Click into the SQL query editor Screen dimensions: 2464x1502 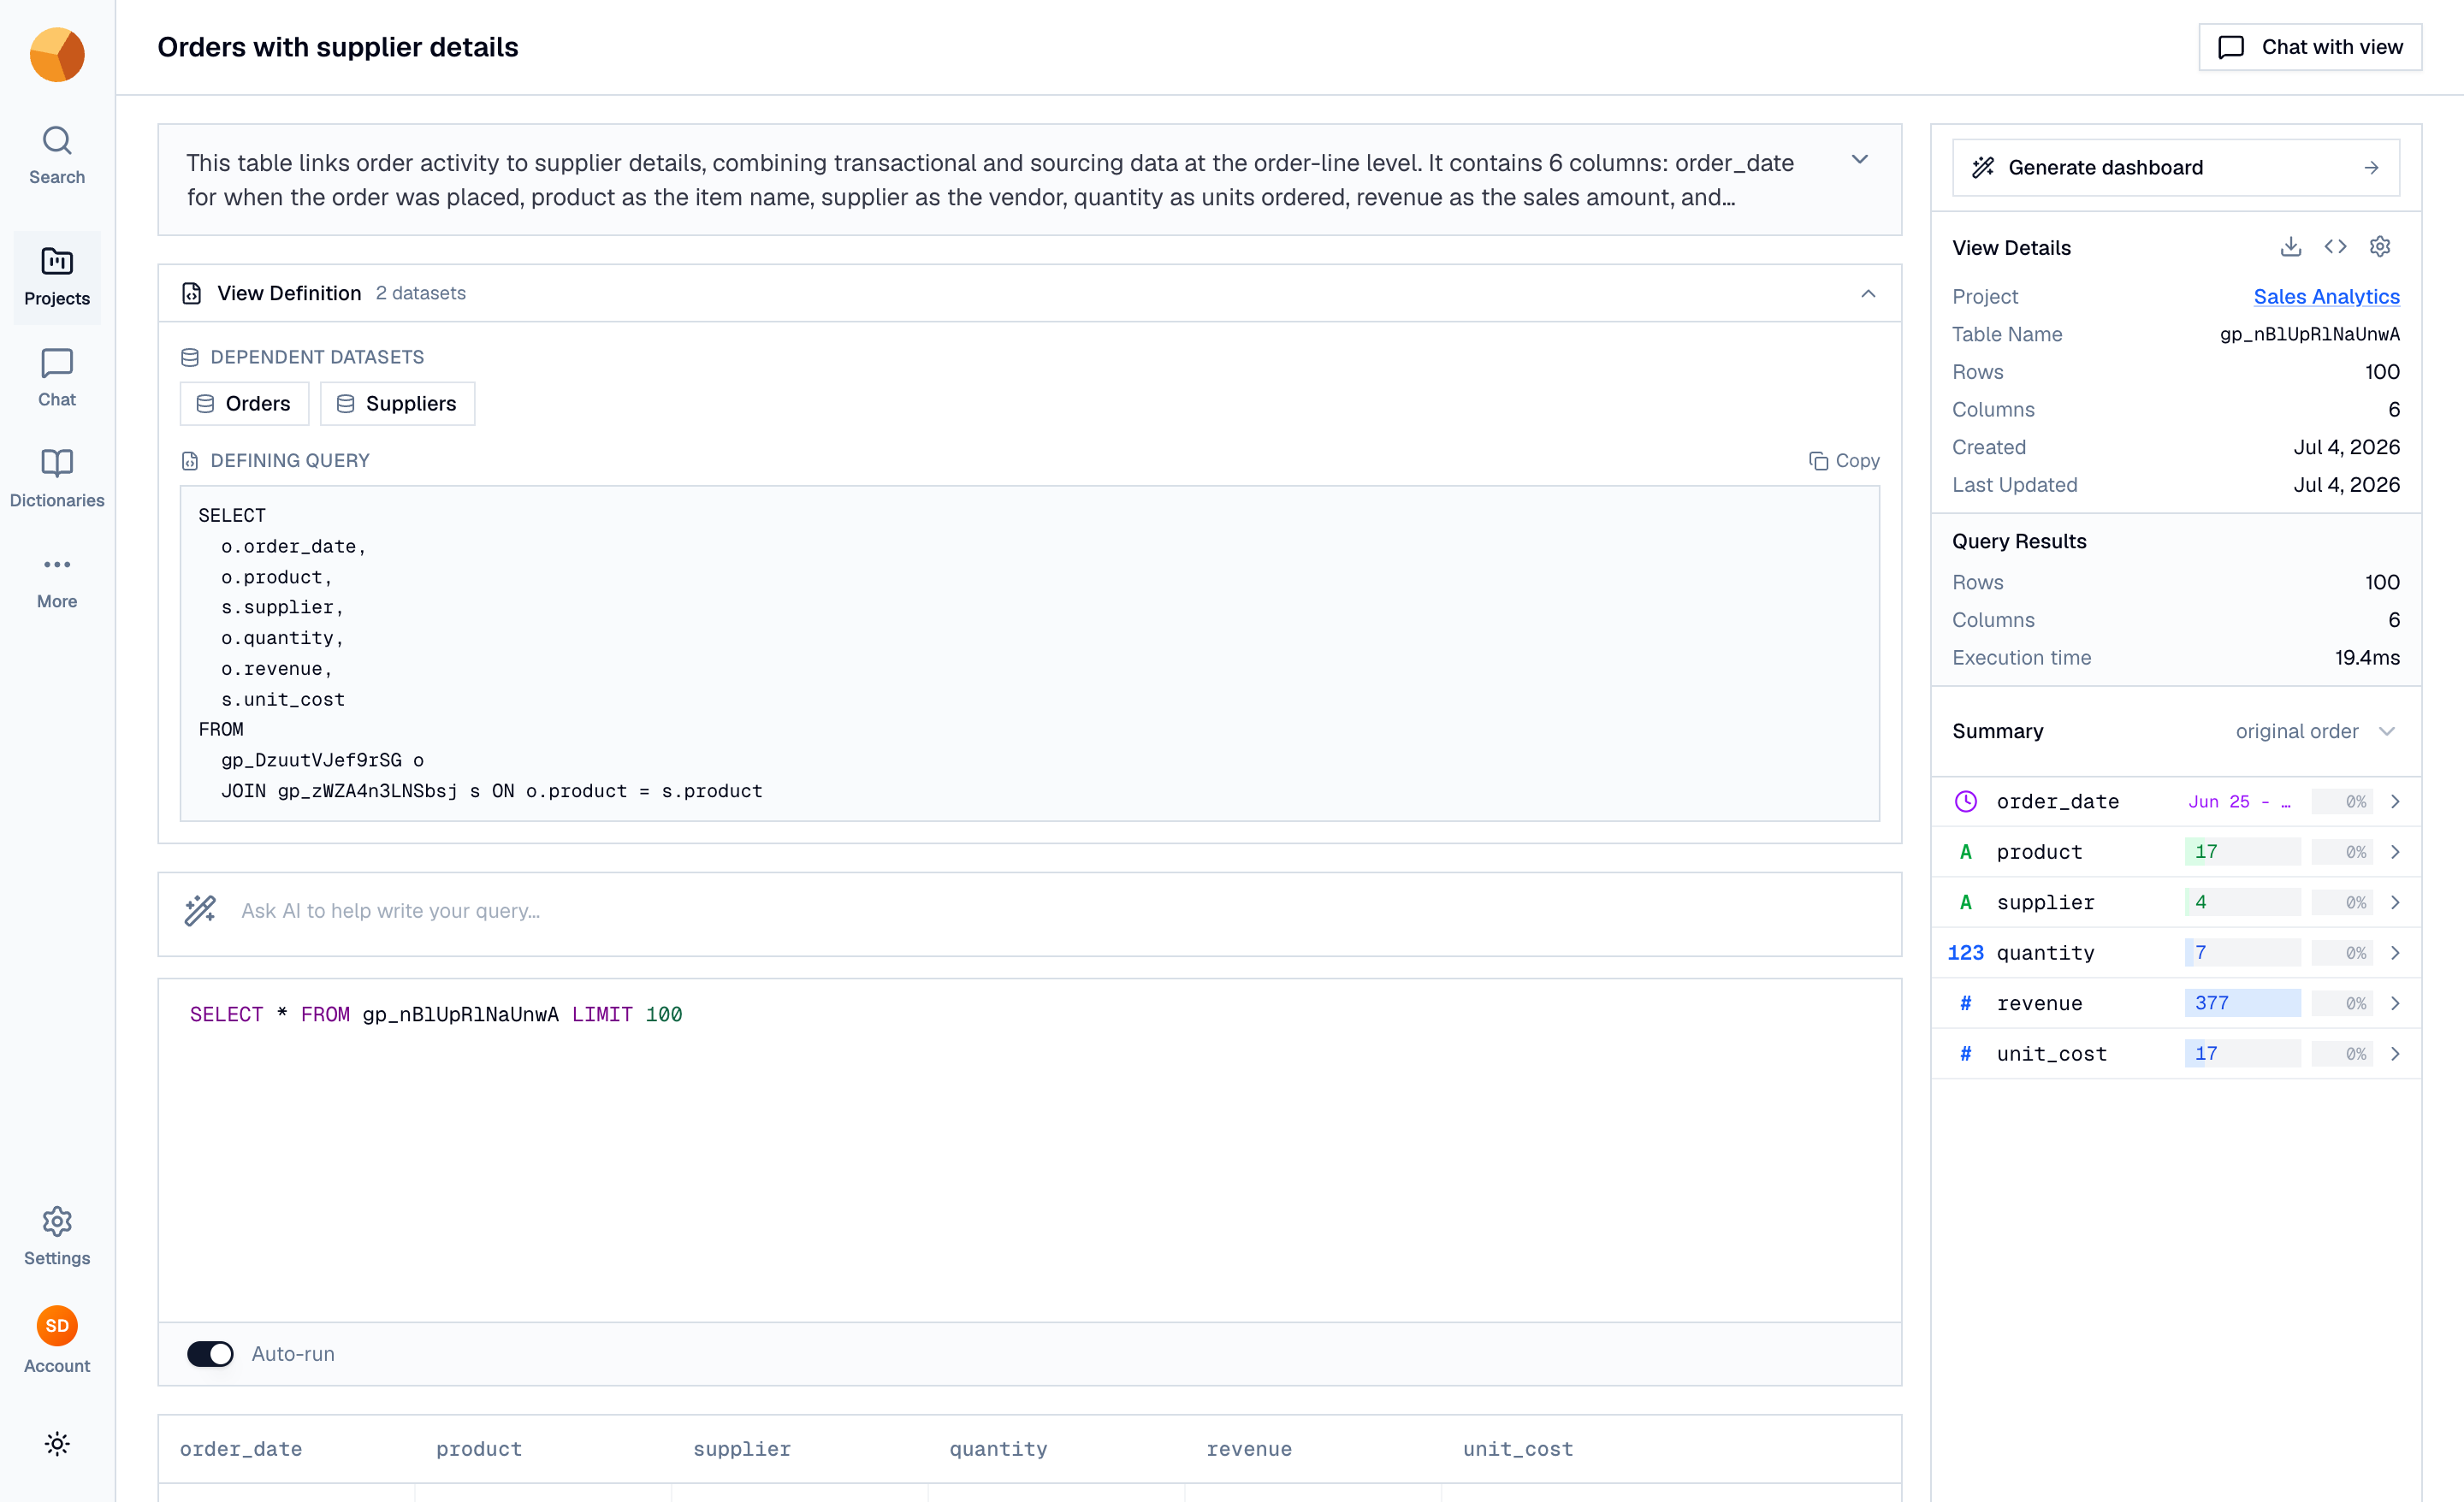(x=1029, y=1150)
